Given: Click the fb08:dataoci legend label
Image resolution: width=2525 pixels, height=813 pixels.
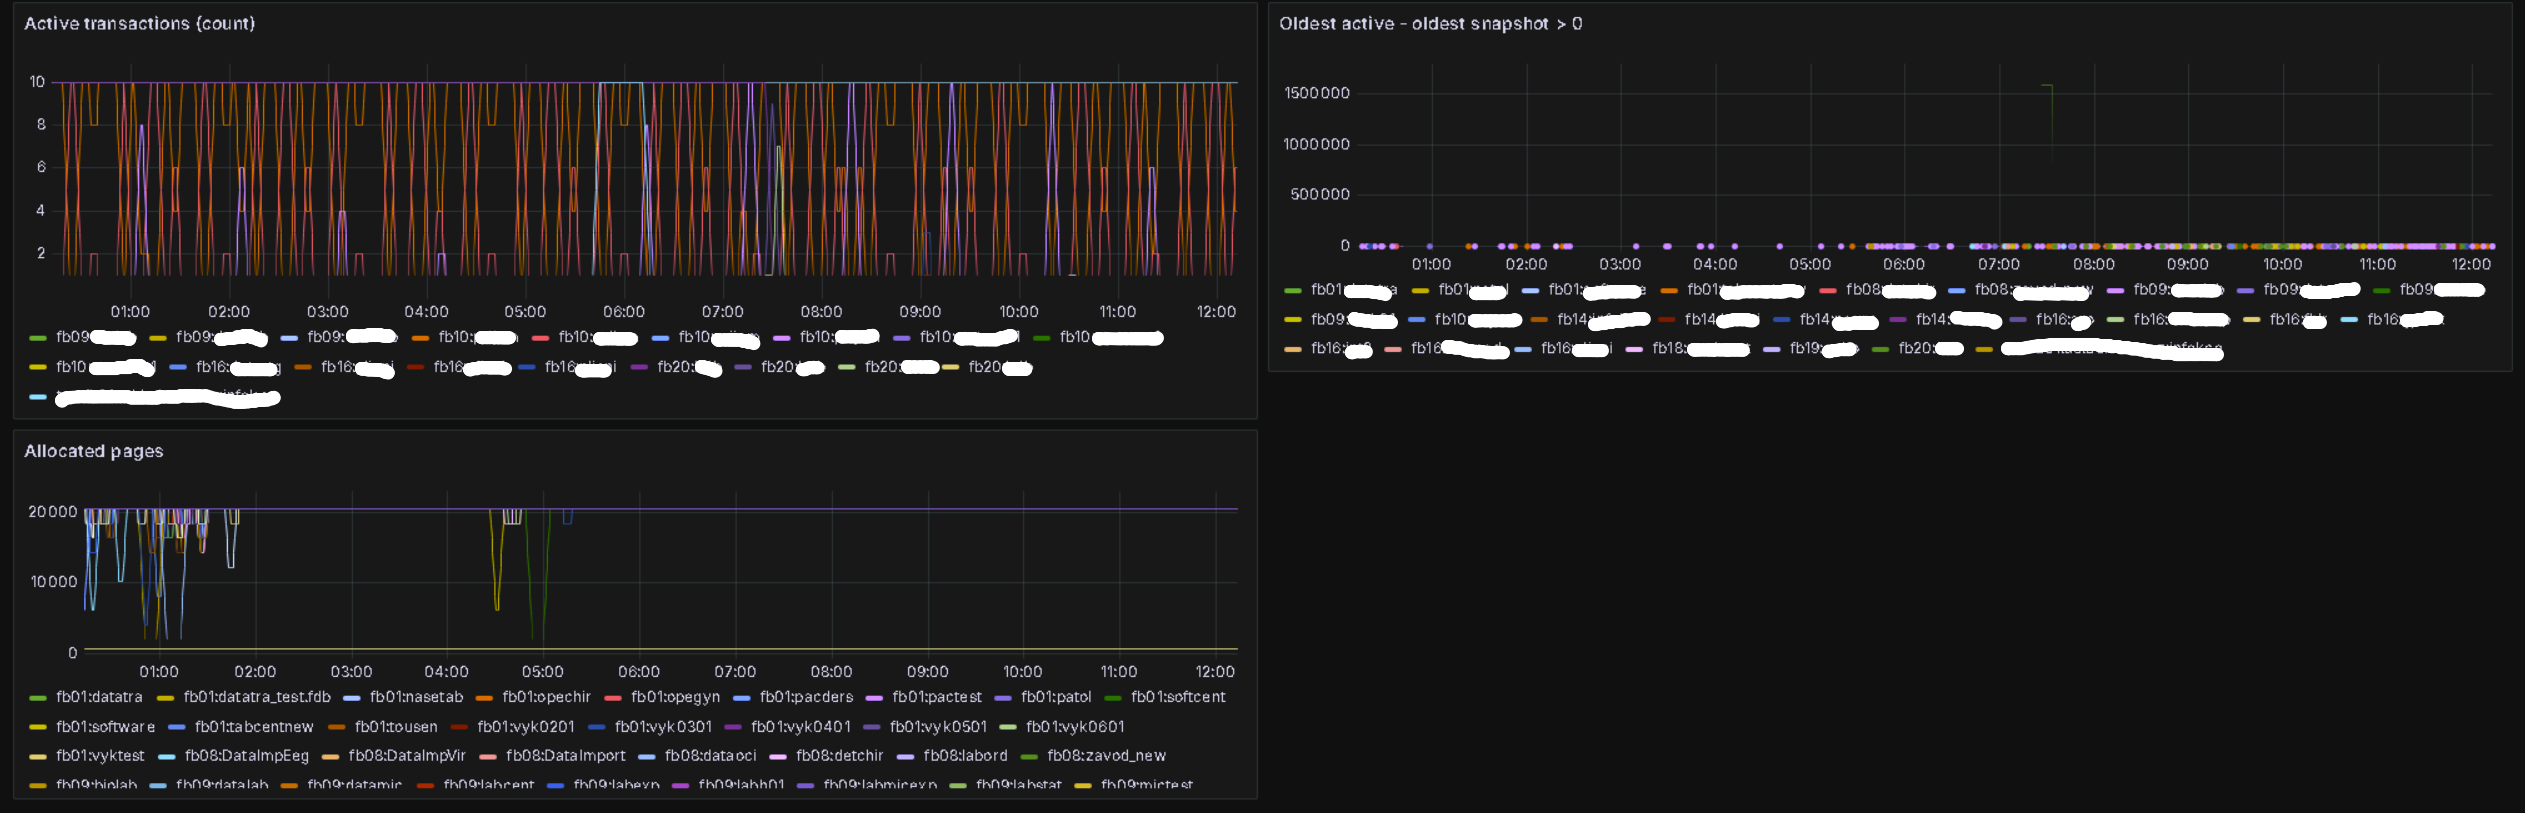Looking at the screenshot, I should (x=711, y=756).
